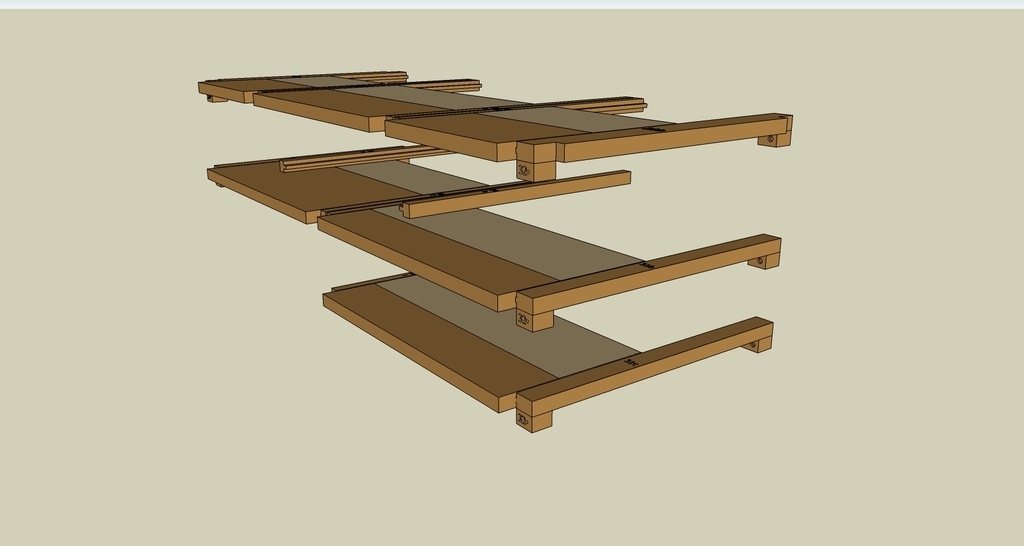This screenshot has width=1024, height=546.
Task: Click the top shelf's front-left support block
Action: pyautogui.click(x=536, y=170)
